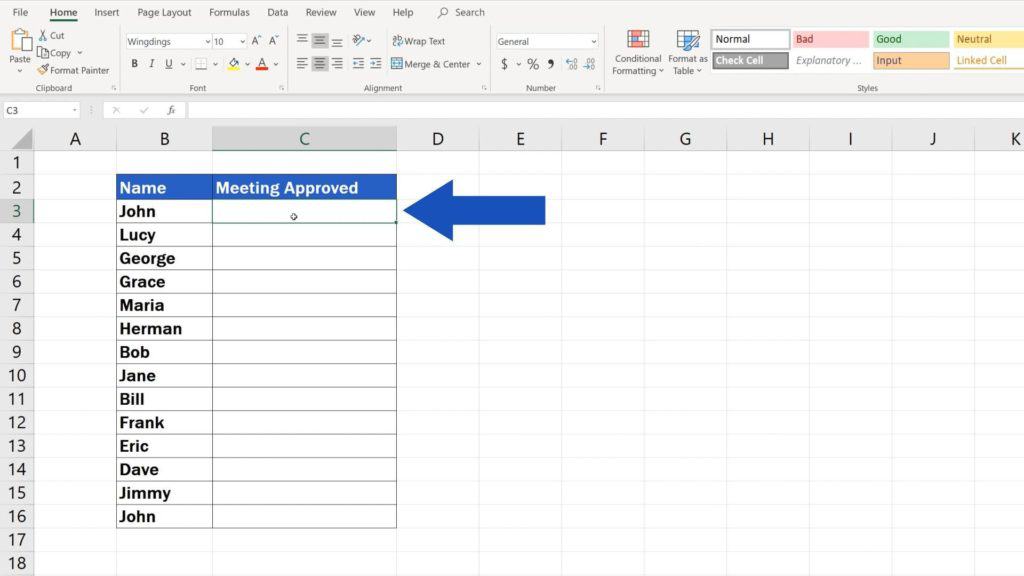Toggle Bold formatting

135,64
